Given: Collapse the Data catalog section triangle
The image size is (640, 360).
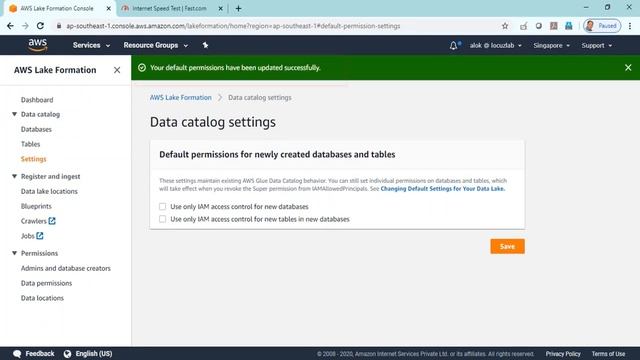Looking at the screenshot, I should tap(14, 114).
